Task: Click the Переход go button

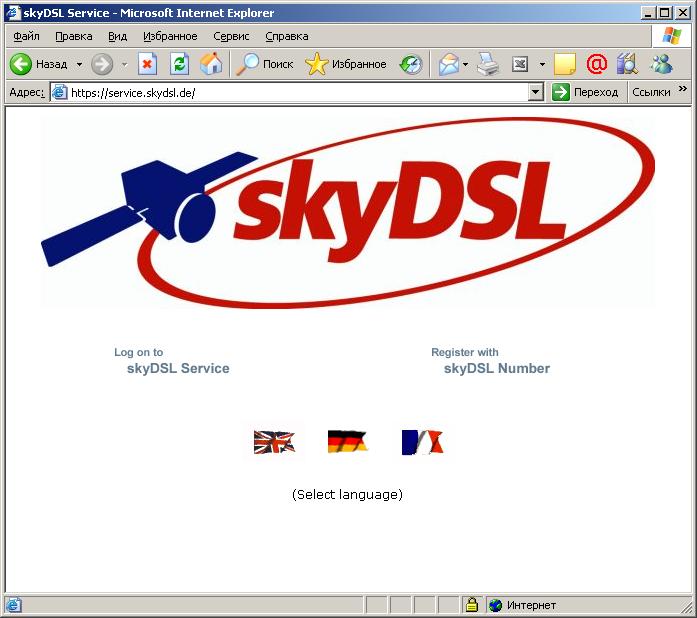Action: click(x=585, y=92)
